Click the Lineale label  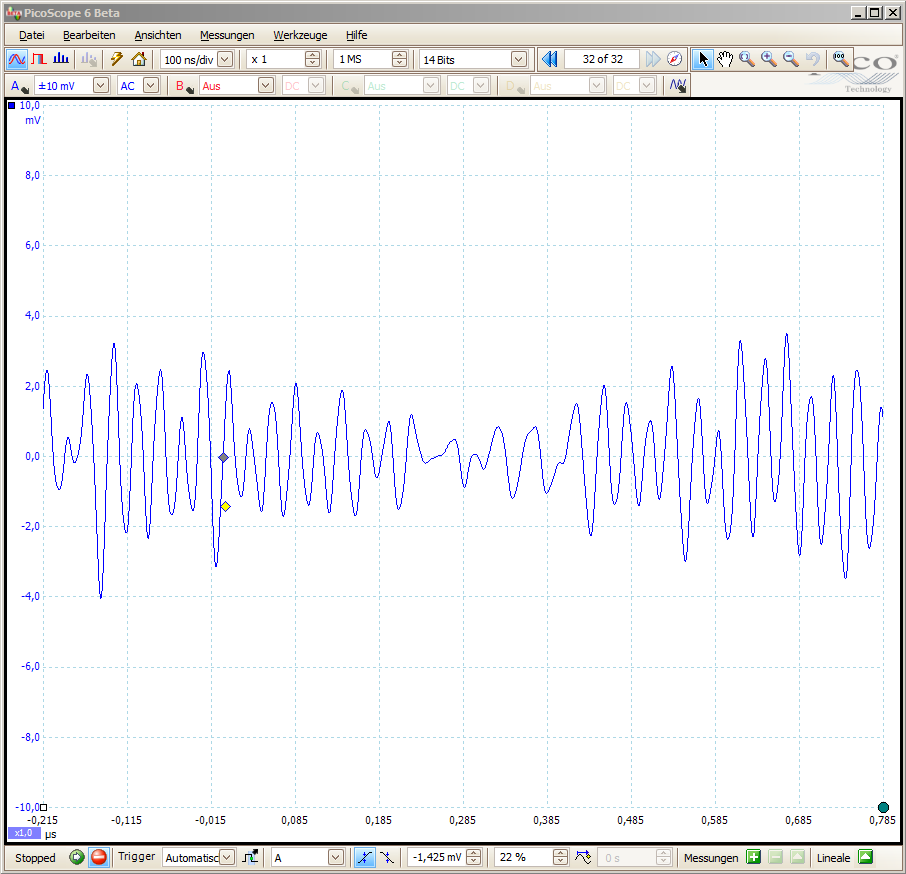pyautogui.click(x=833, y=858)
